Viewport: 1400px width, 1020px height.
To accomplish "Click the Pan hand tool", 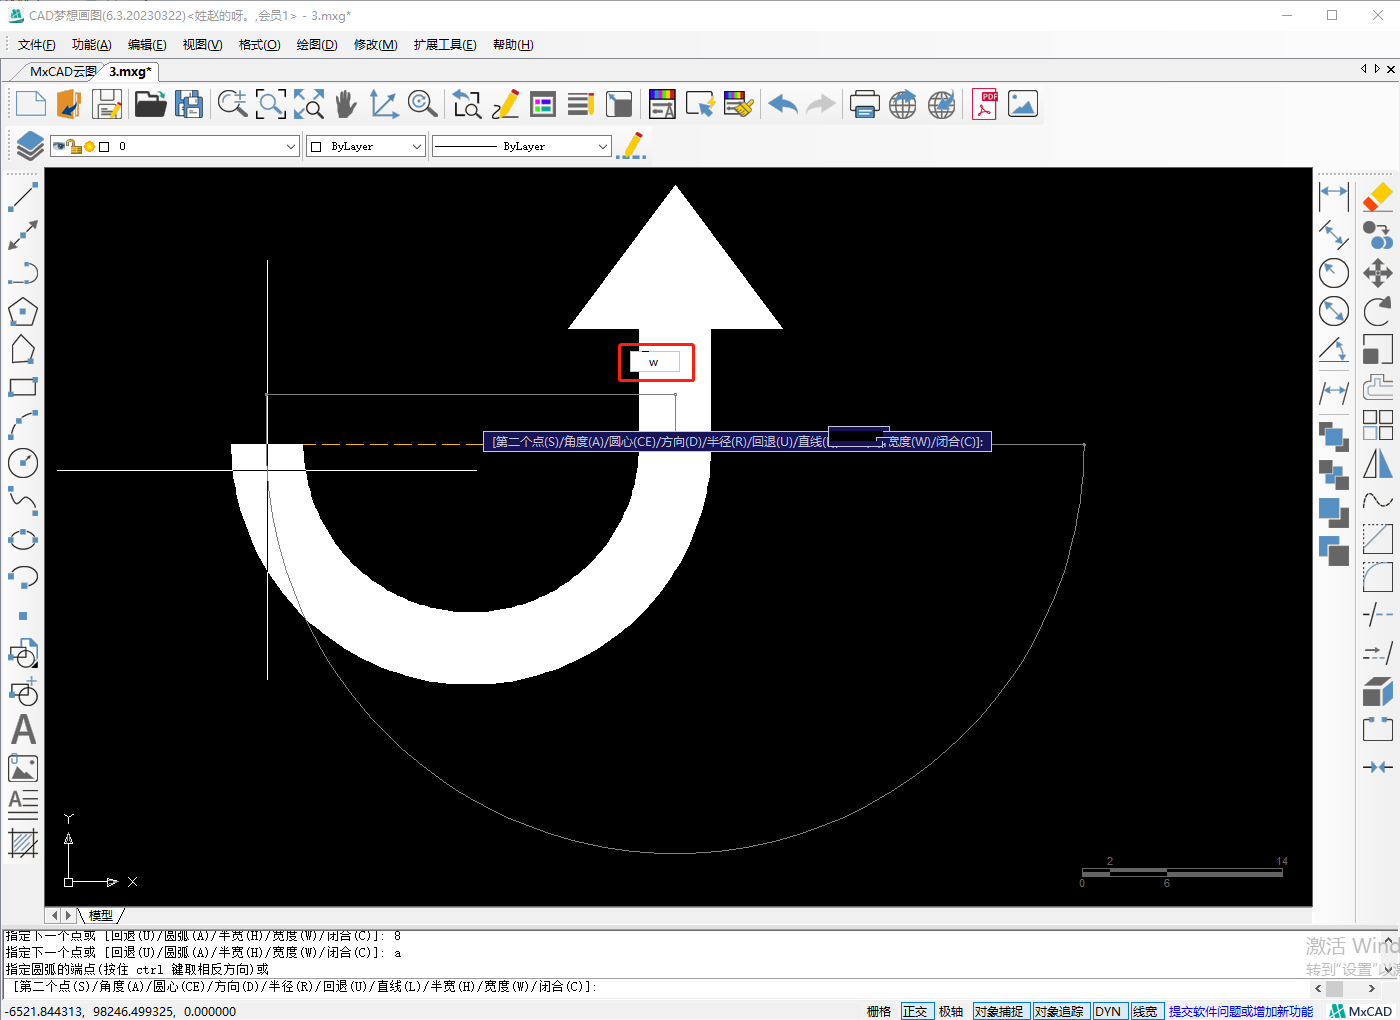I will [x=346, y=104].
